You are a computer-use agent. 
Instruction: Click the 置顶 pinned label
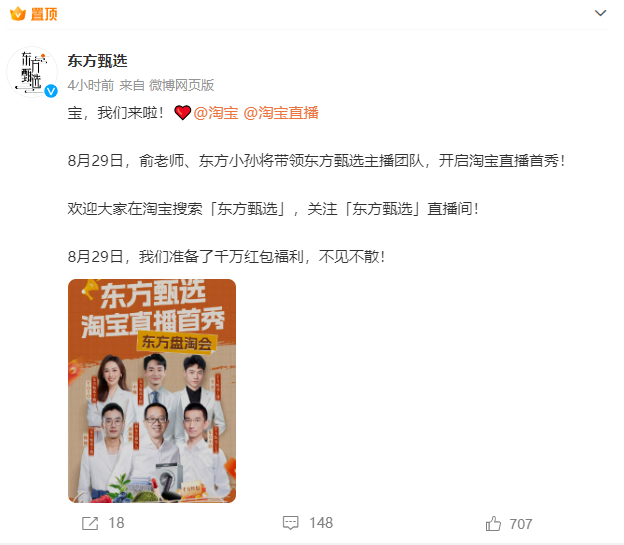(44, 14)
